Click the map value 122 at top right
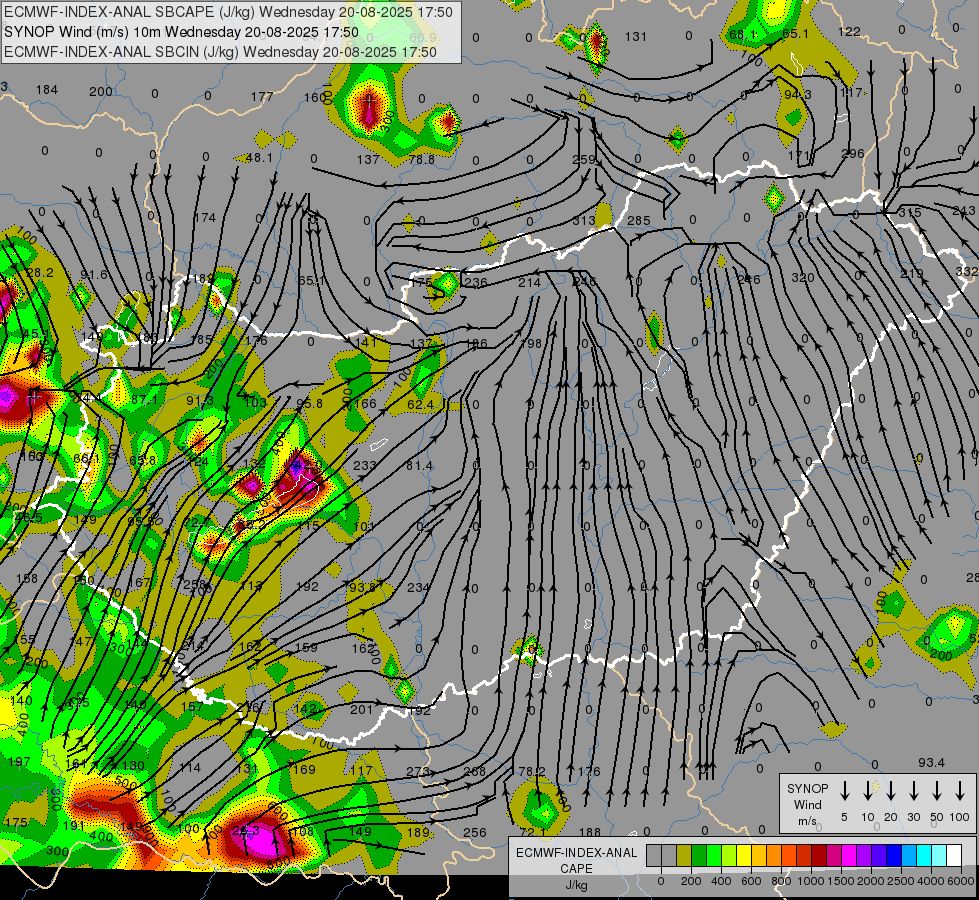This screenshot has width=979, height=900. (x=849, y=31)
